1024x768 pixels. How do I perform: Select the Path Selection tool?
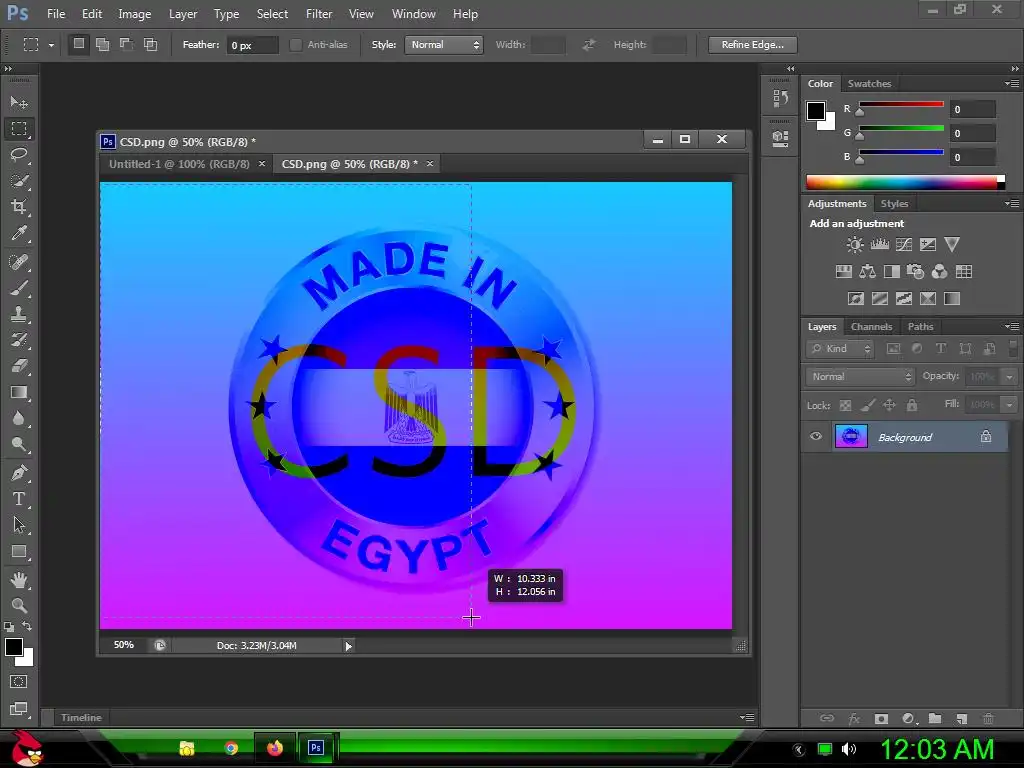19,525
